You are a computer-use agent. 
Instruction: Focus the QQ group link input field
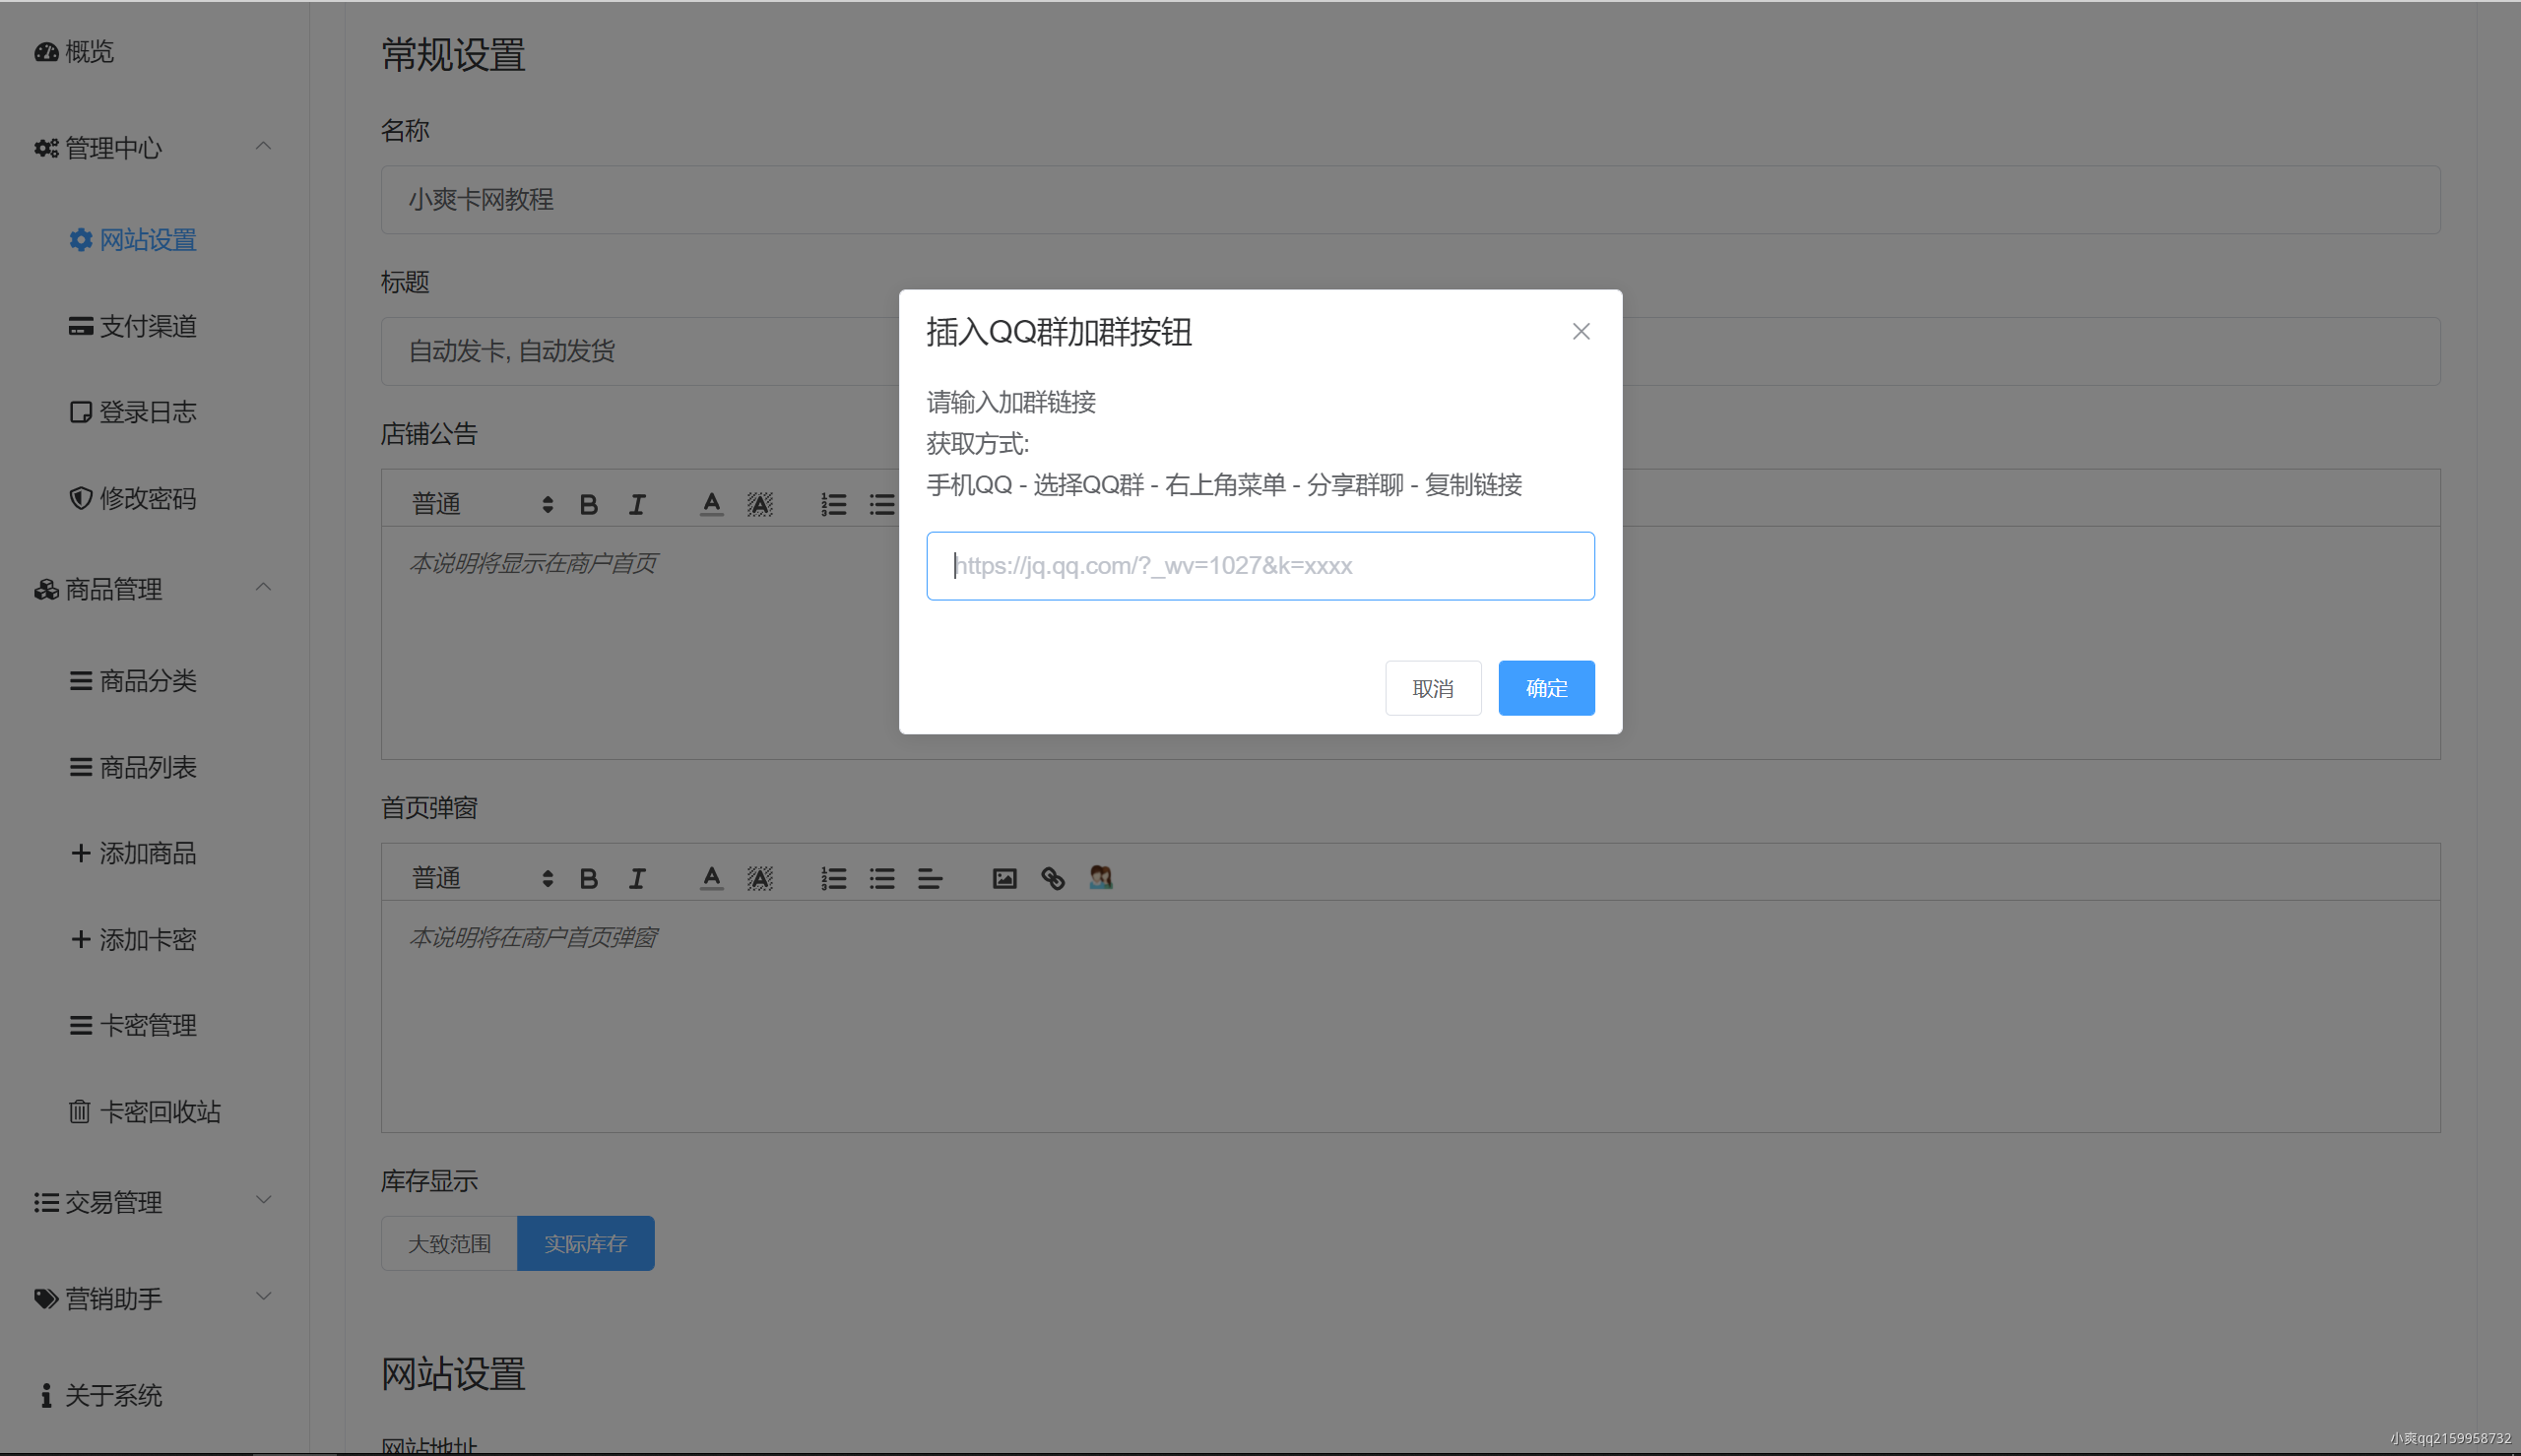coord(1260,566)
